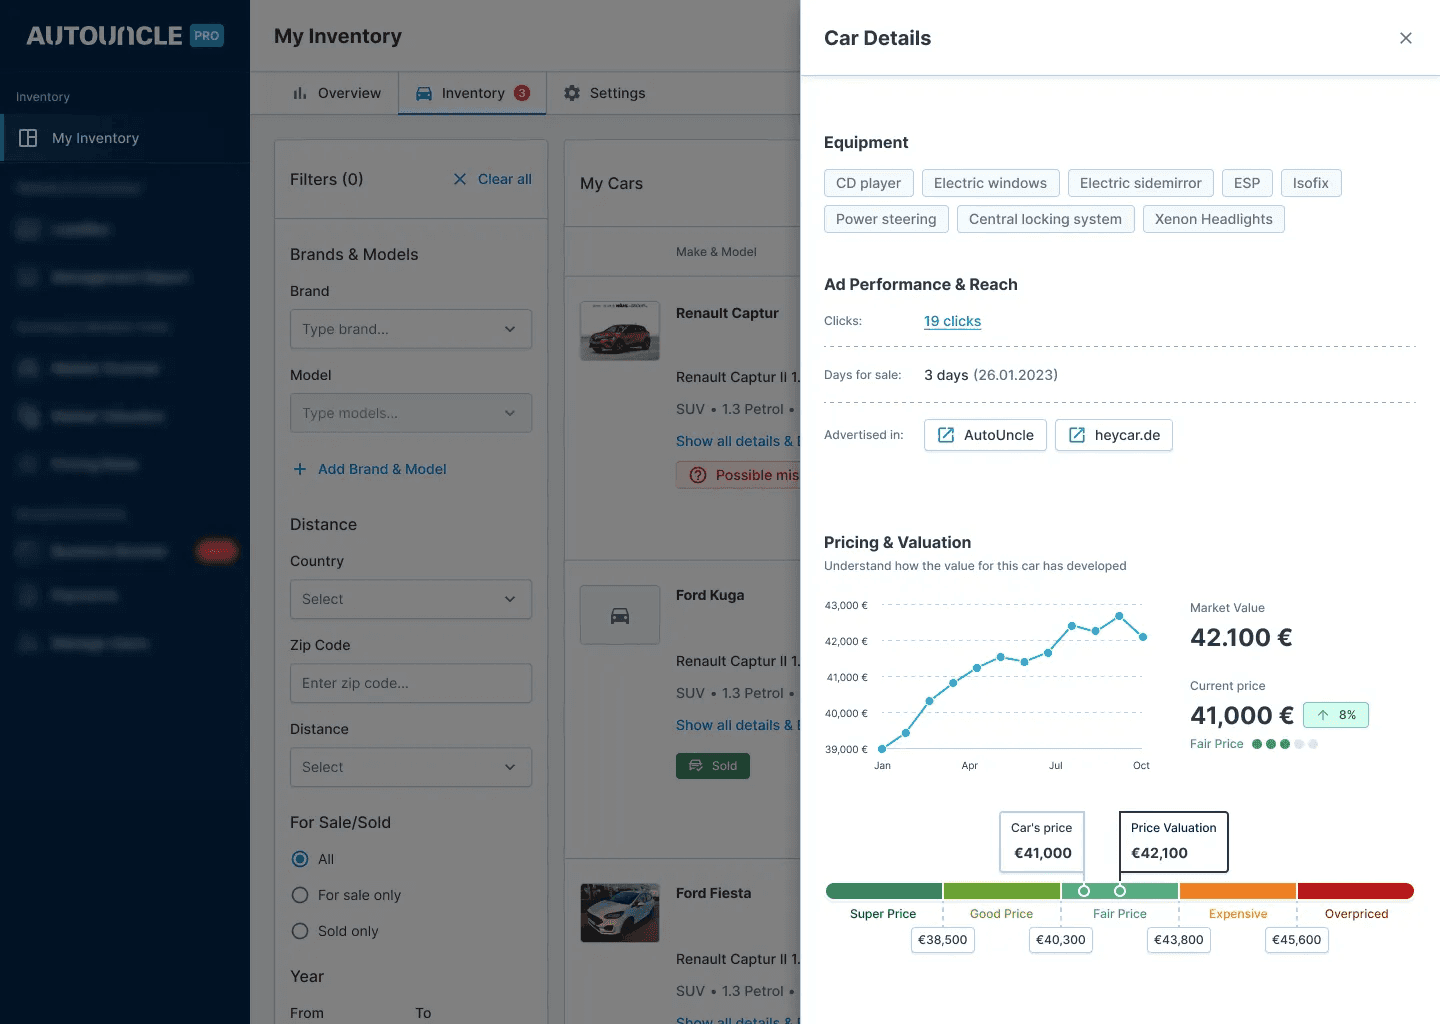Open the heycar.de advertised listing button
The width and height of the screenshot is (1440, 1024).
[x=1114, y=435]
